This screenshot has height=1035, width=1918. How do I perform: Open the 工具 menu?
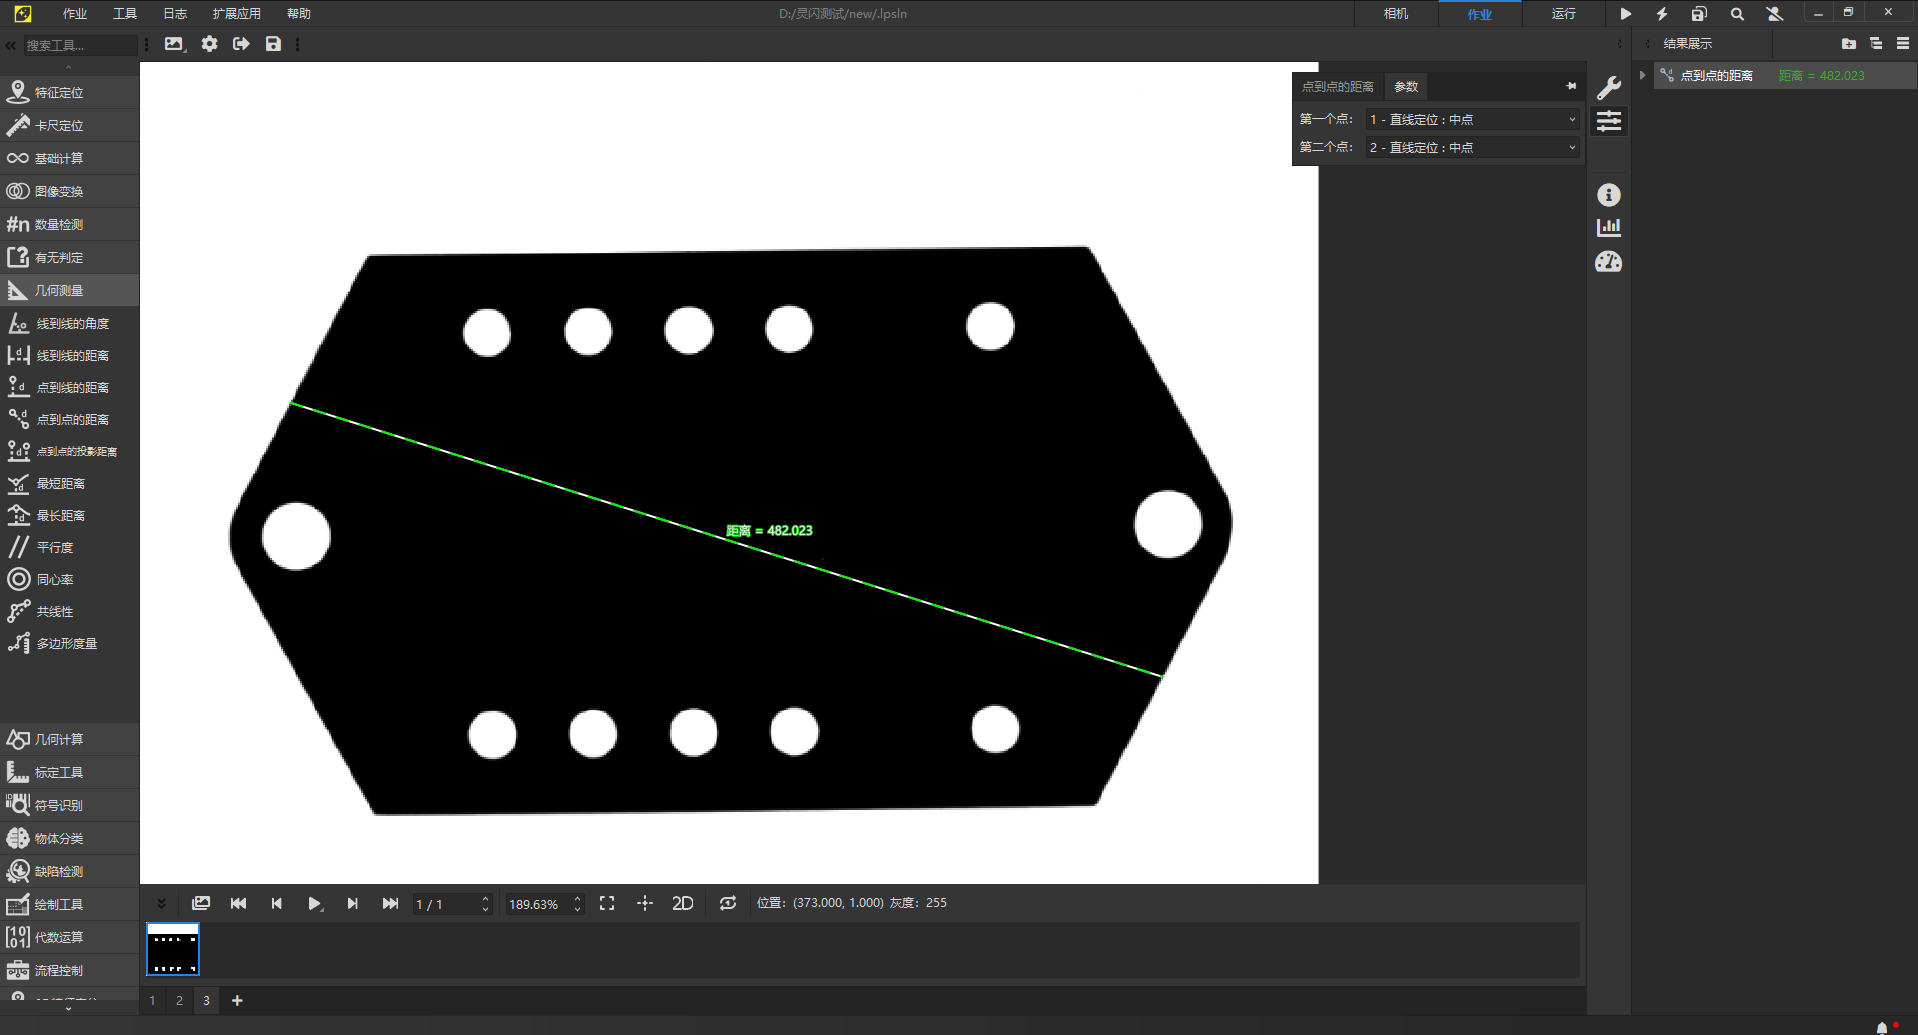[125, 14]
